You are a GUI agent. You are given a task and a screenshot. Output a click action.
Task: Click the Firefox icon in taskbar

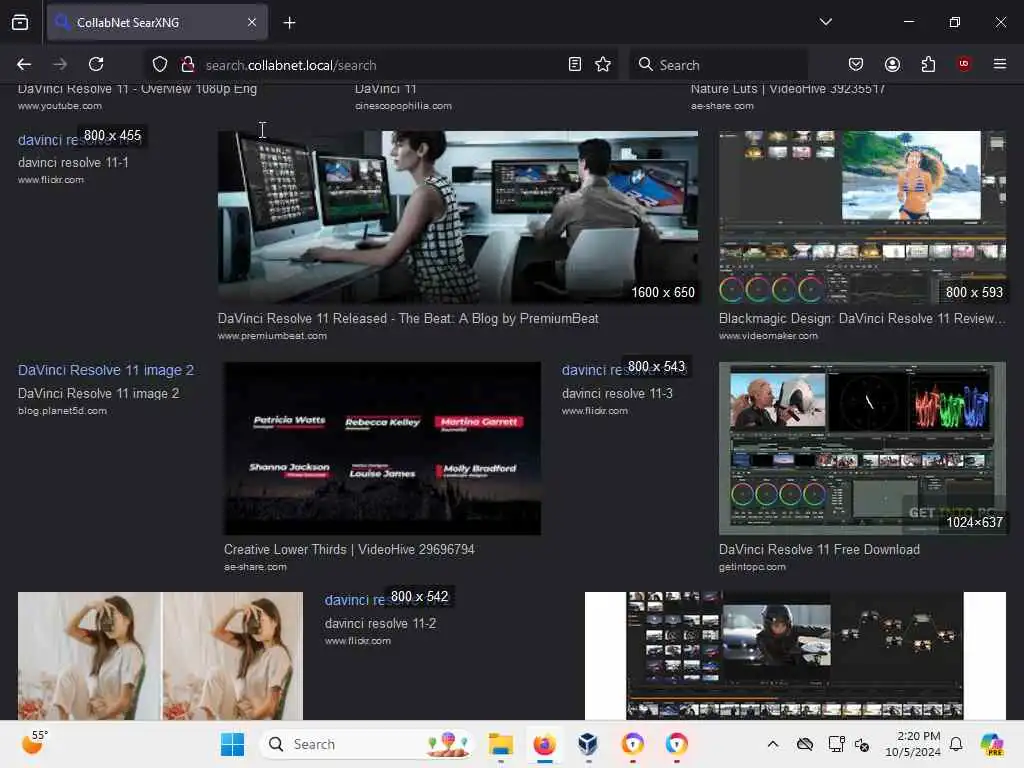point(544,744)
